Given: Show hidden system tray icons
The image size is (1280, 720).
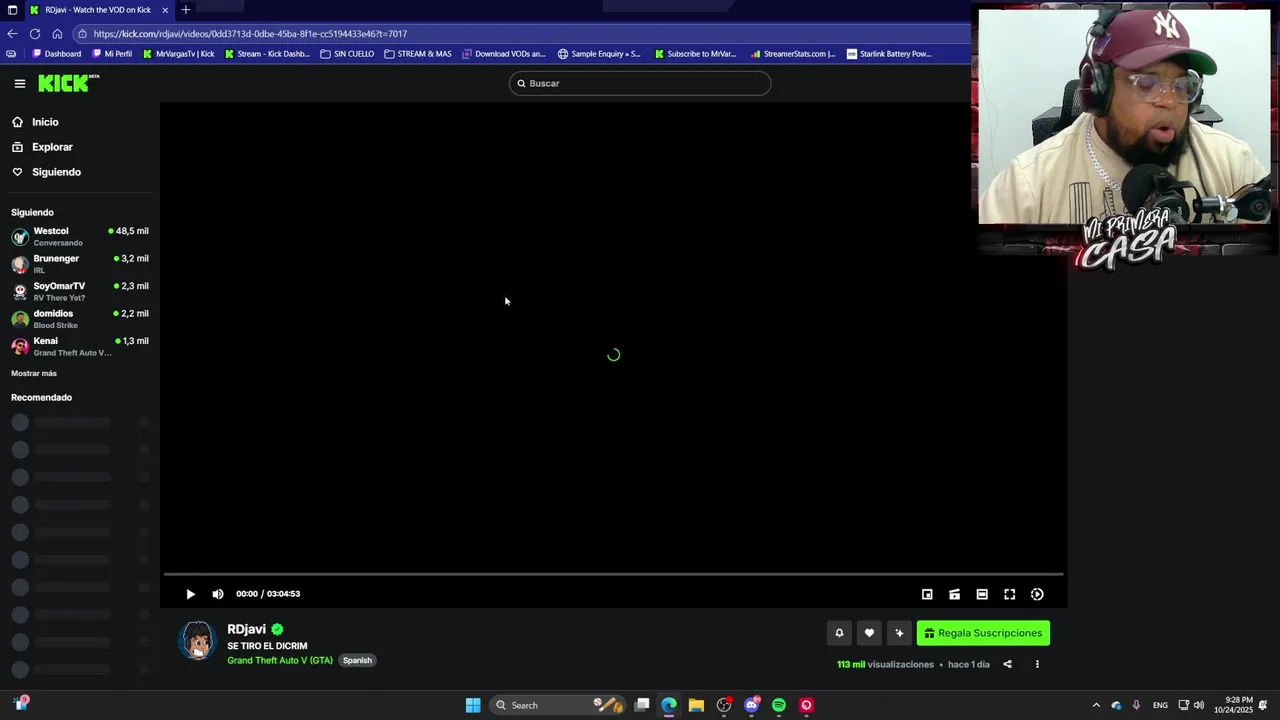Looking at the screenshot, I should click(1096, 705).
